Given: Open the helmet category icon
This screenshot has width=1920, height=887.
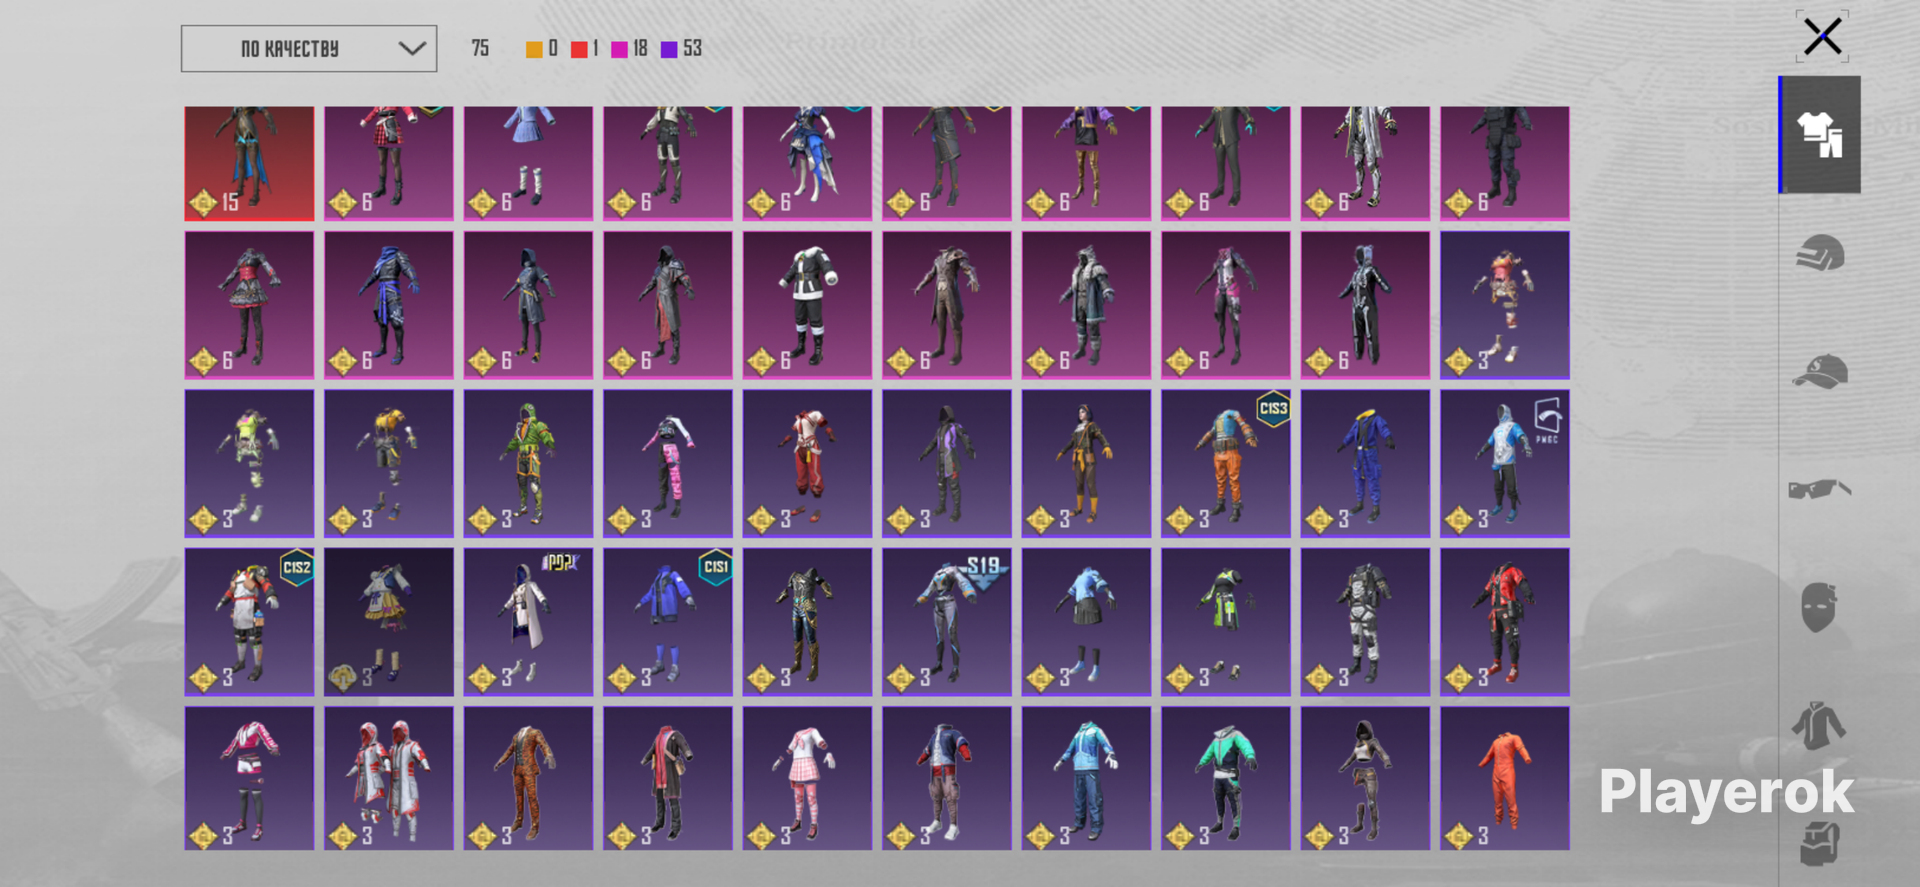Looking at the screenshot, I should click(1819, 253).
